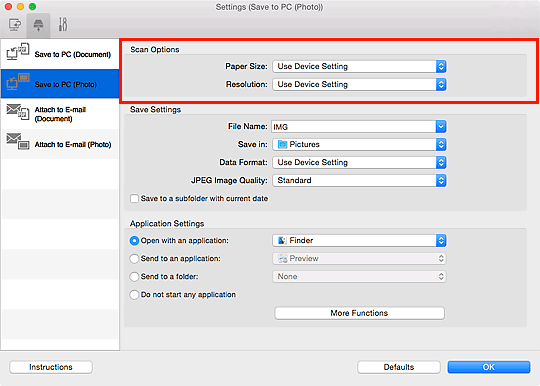Image resolution: width=540 pixels, height=386 pixels.
Task: Select Save to PC (Photo) in sidebar
Action: click(x=60, y=84)
